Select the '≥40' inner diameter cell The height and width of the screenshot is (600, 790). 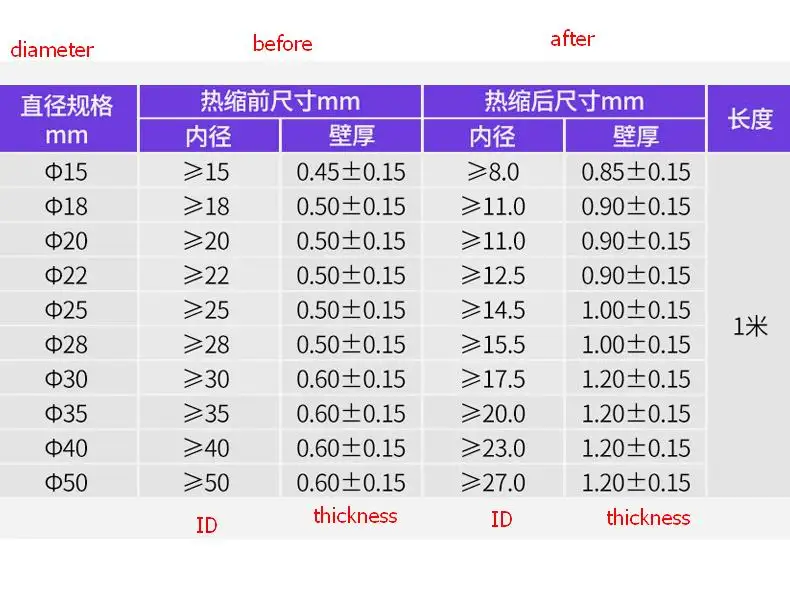tap(207, 448)
